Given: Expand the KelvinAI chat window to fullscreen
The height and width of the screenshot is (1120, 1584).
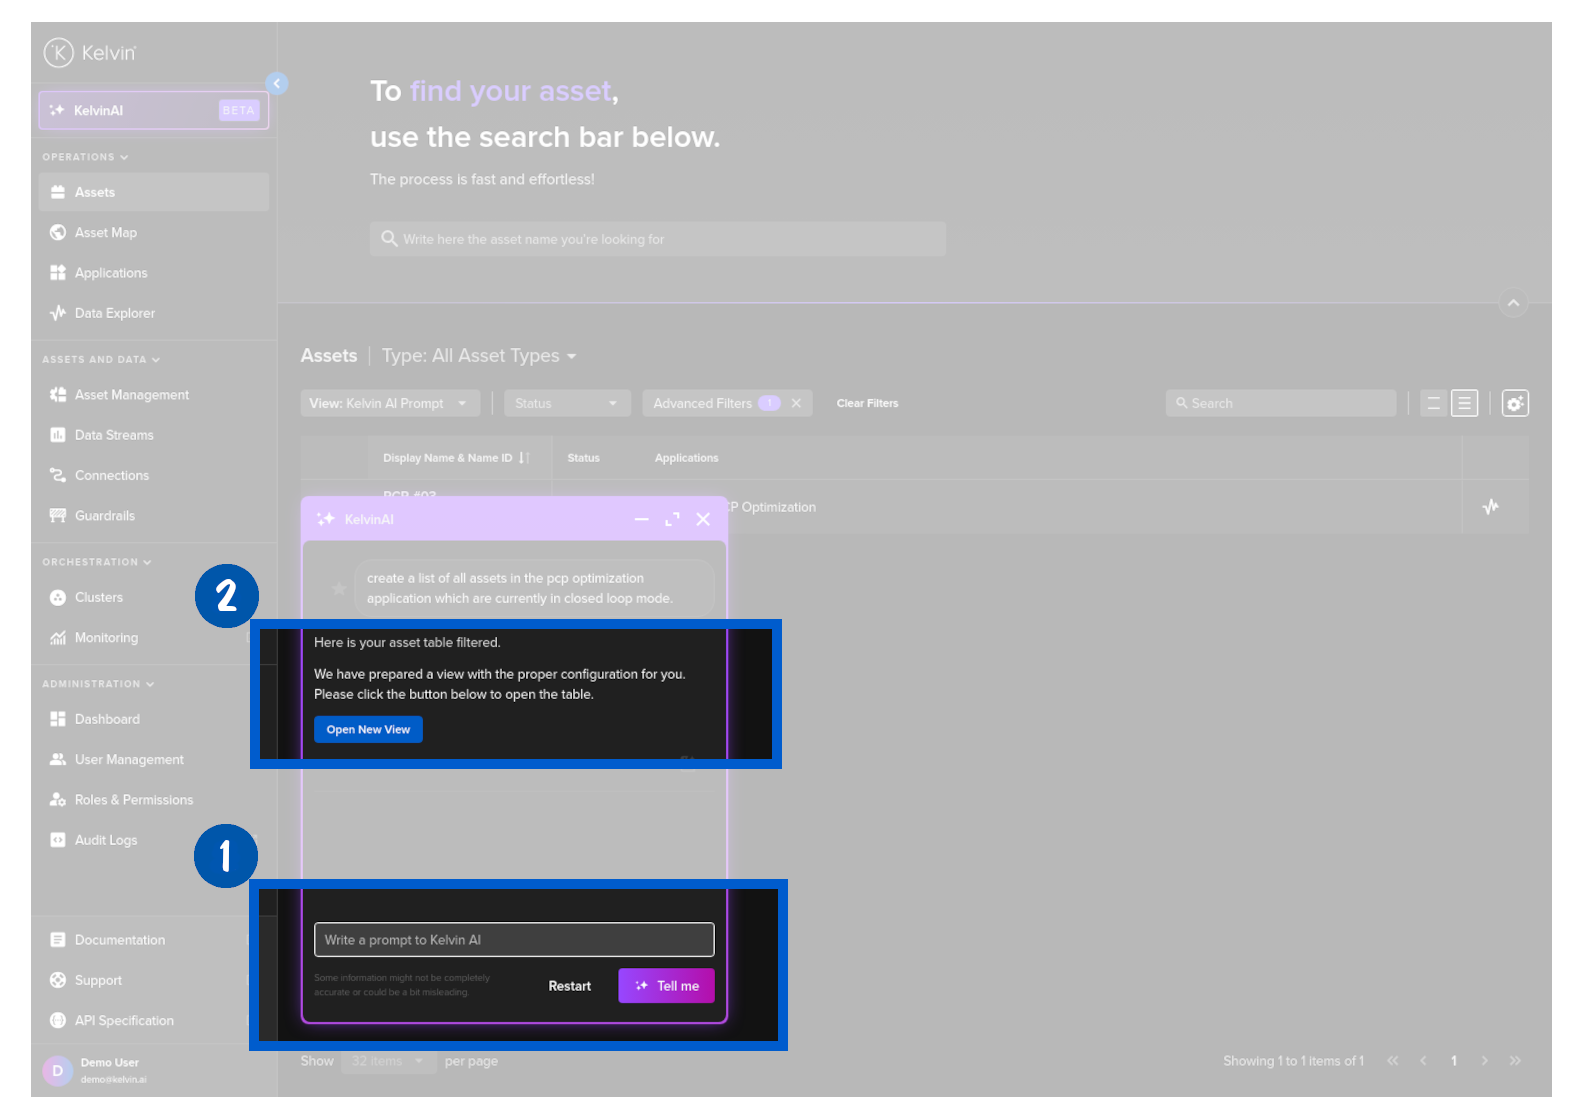Looking at the screenshot, I should (672, 519).
